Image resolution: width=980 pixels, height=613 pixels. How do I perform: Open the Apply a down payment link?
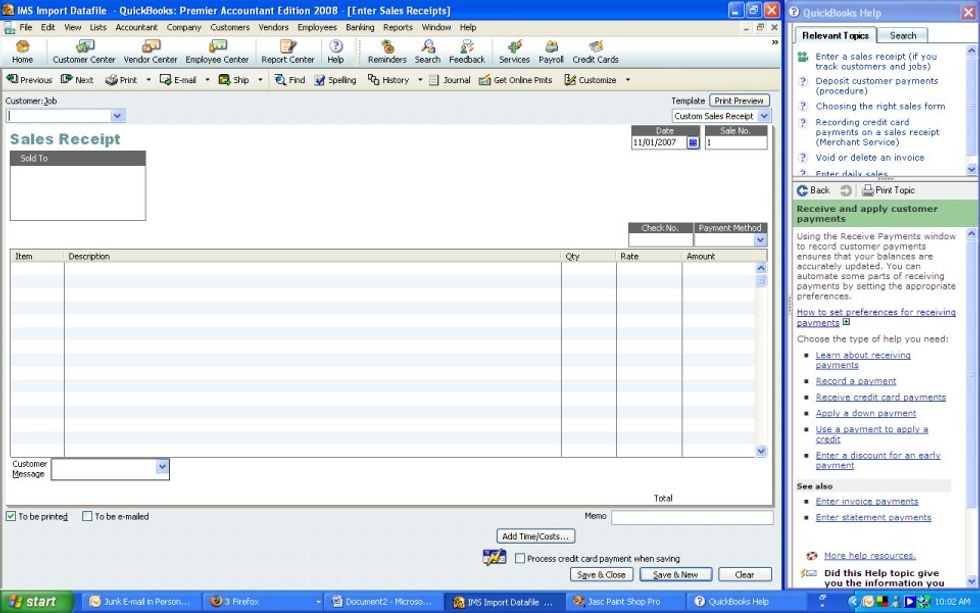866,413
